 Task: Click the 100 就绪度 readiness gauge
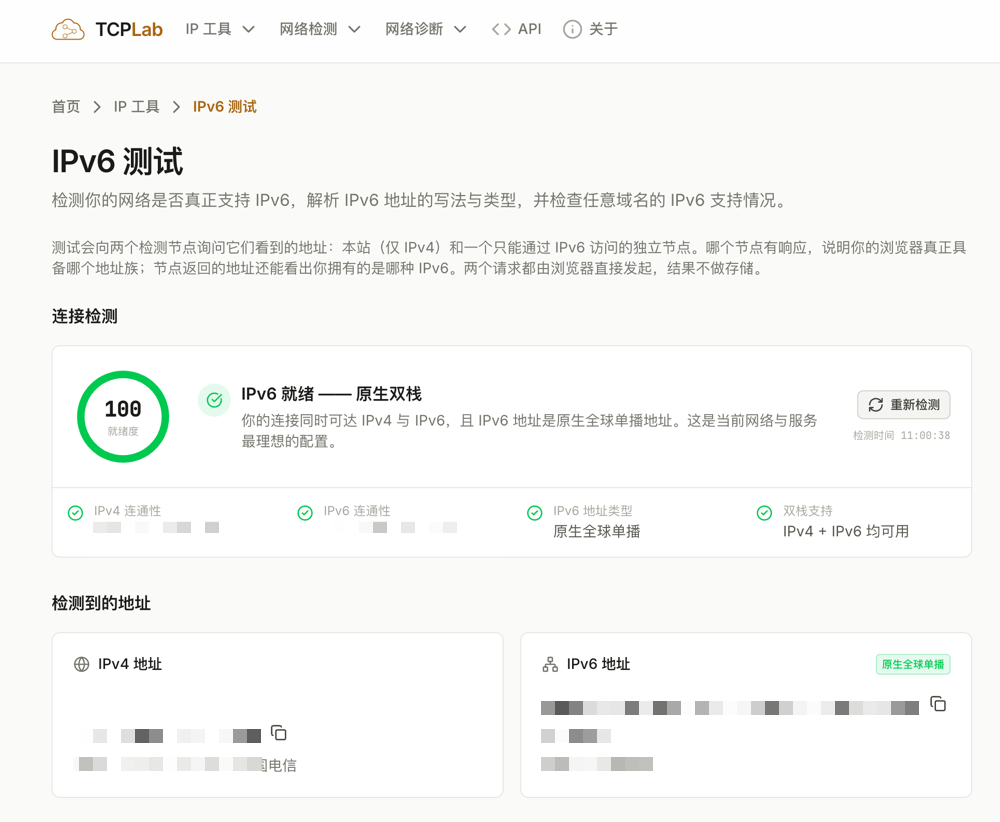123,416
